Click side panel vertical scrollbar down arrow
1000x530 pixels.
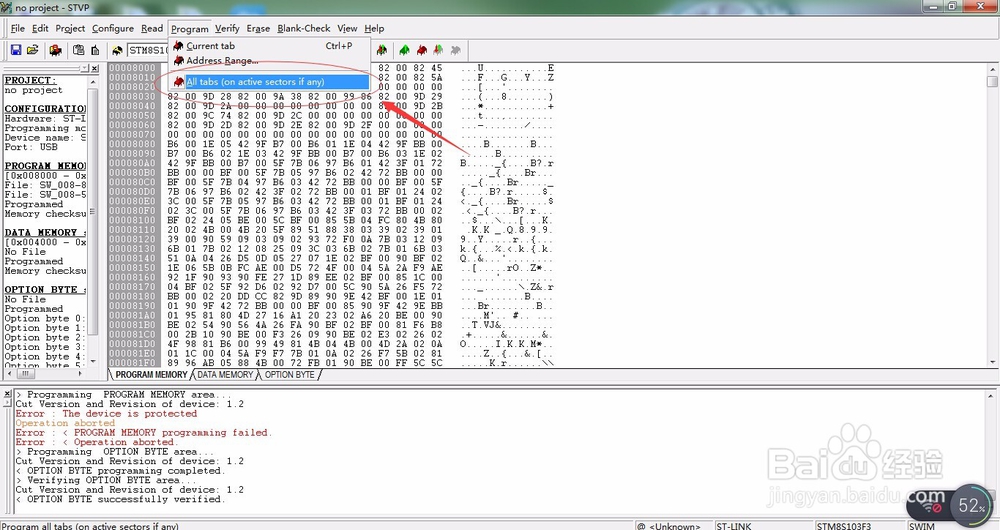pos(93,362)
